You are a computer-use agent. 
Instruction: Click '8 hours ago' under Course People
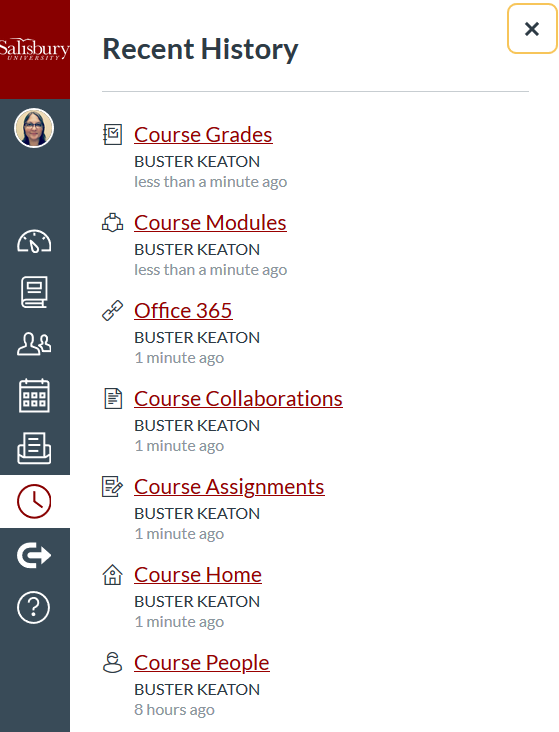pyautogui.click(x=175, y=710)
